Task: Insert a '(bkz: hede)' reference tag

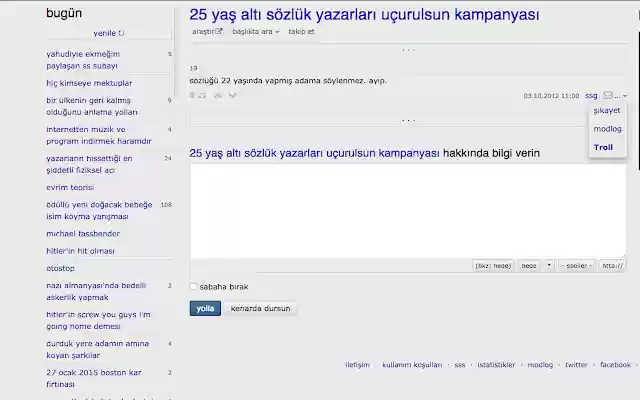Action: (x=493, y=266)
